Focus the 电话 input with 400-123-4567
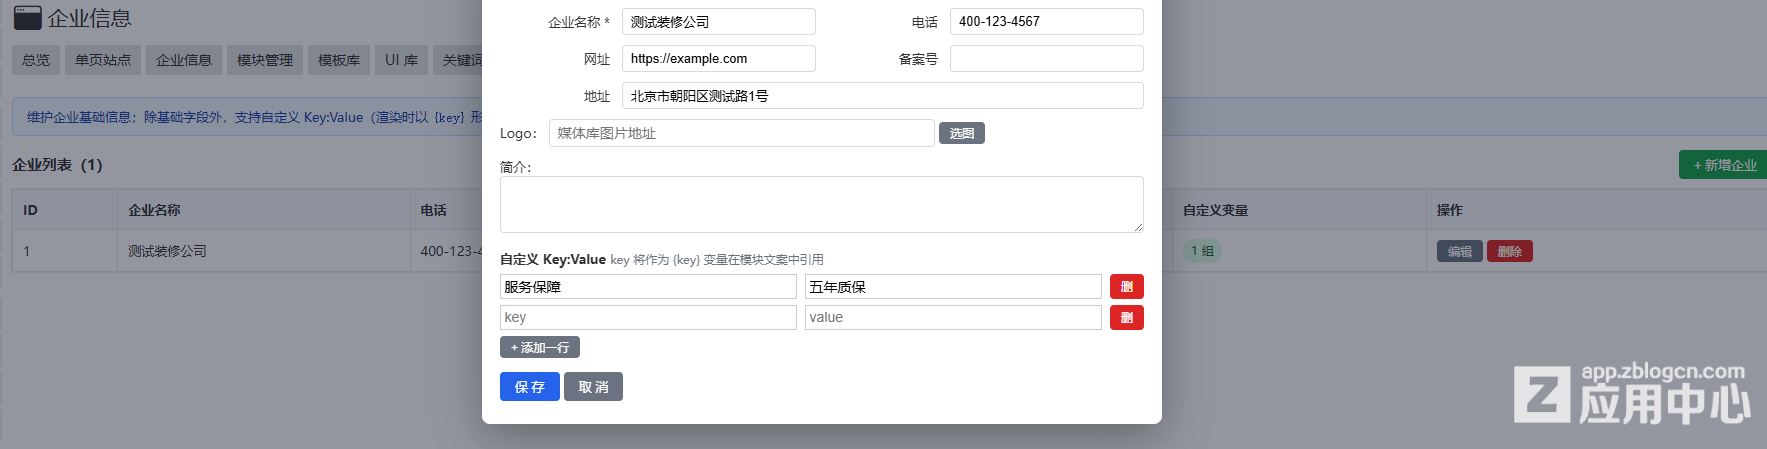The width and height of the screenshot is (1767, 449). pyautogui.click(x=1047, y=22)
